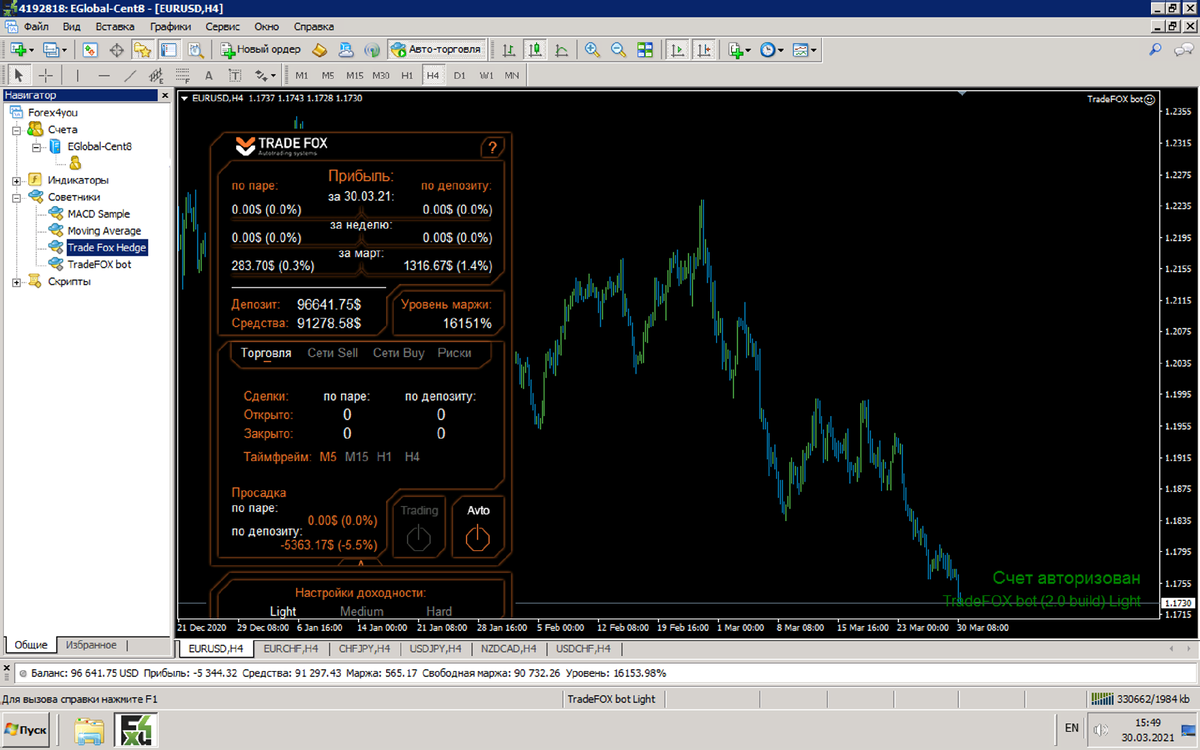
Task: Click the Signals broadcast toolbar icon
Action: tap(372, 49)
